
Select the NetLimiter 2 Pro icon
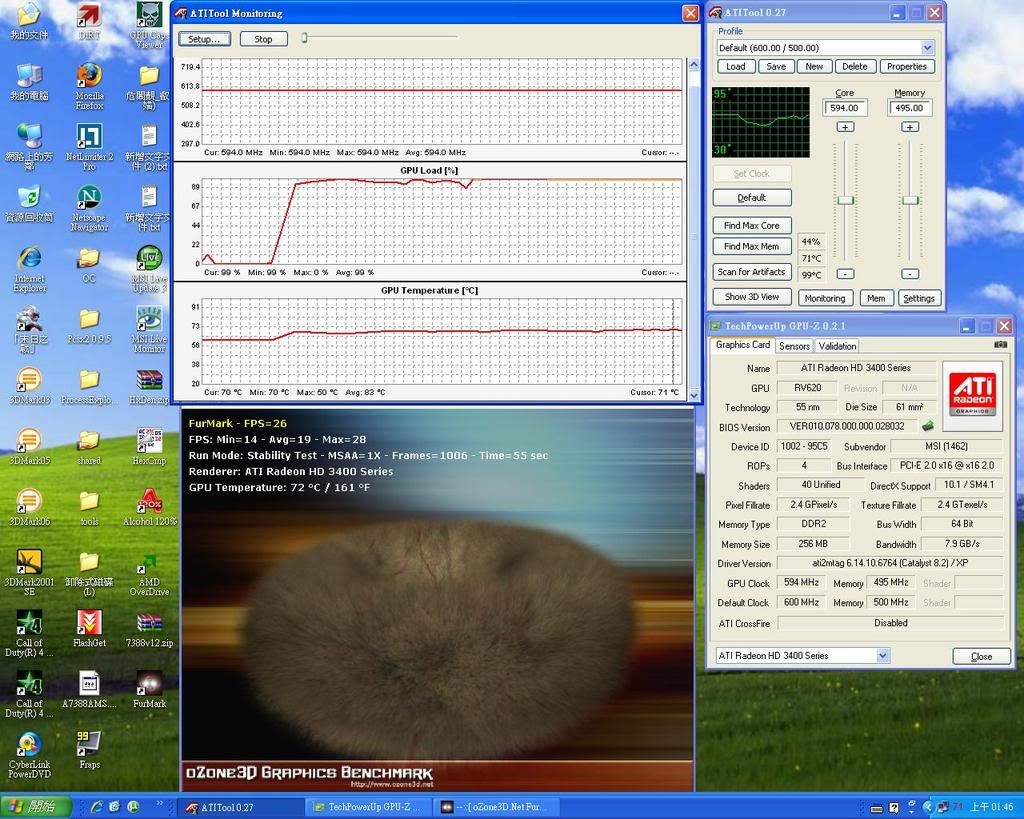coord(89,147)
